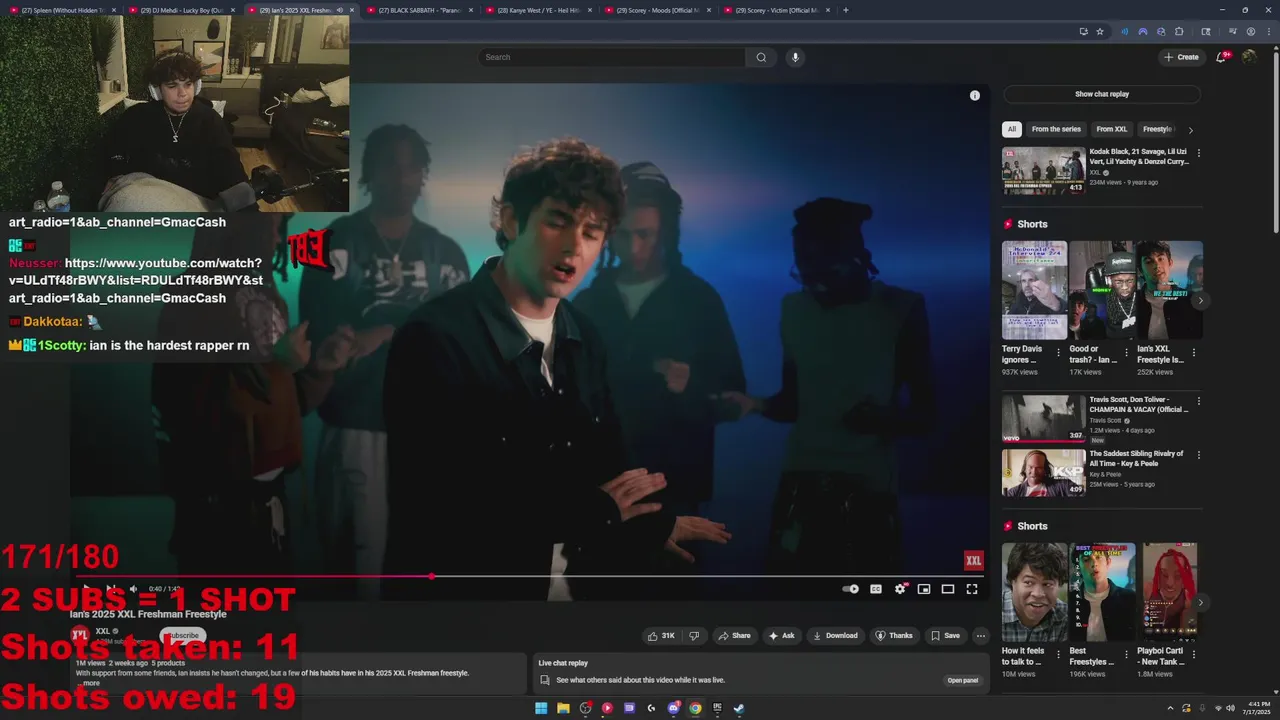Open 'How it feels to talk to' short
The image size is (1280, 720).
click(1034, 592)
